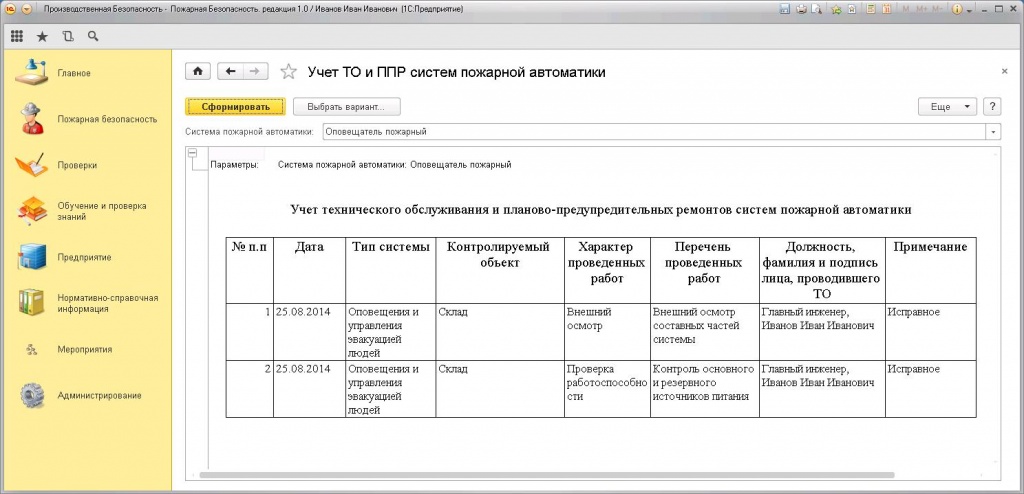Viewport: 1024px width, 494px height.
Task: Open Система пожарной автоматики dropdown arrow
Action: (993, 131)
